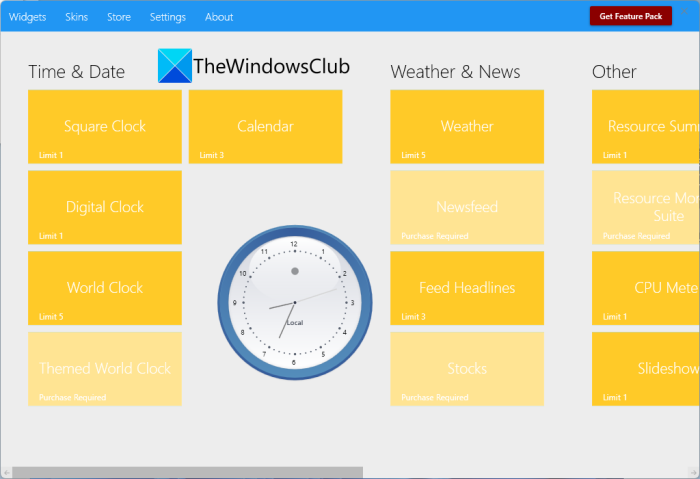Viewport: 700px width, 479px height.
Task: Open the Skins menu
Action: (x=76, y=17)
